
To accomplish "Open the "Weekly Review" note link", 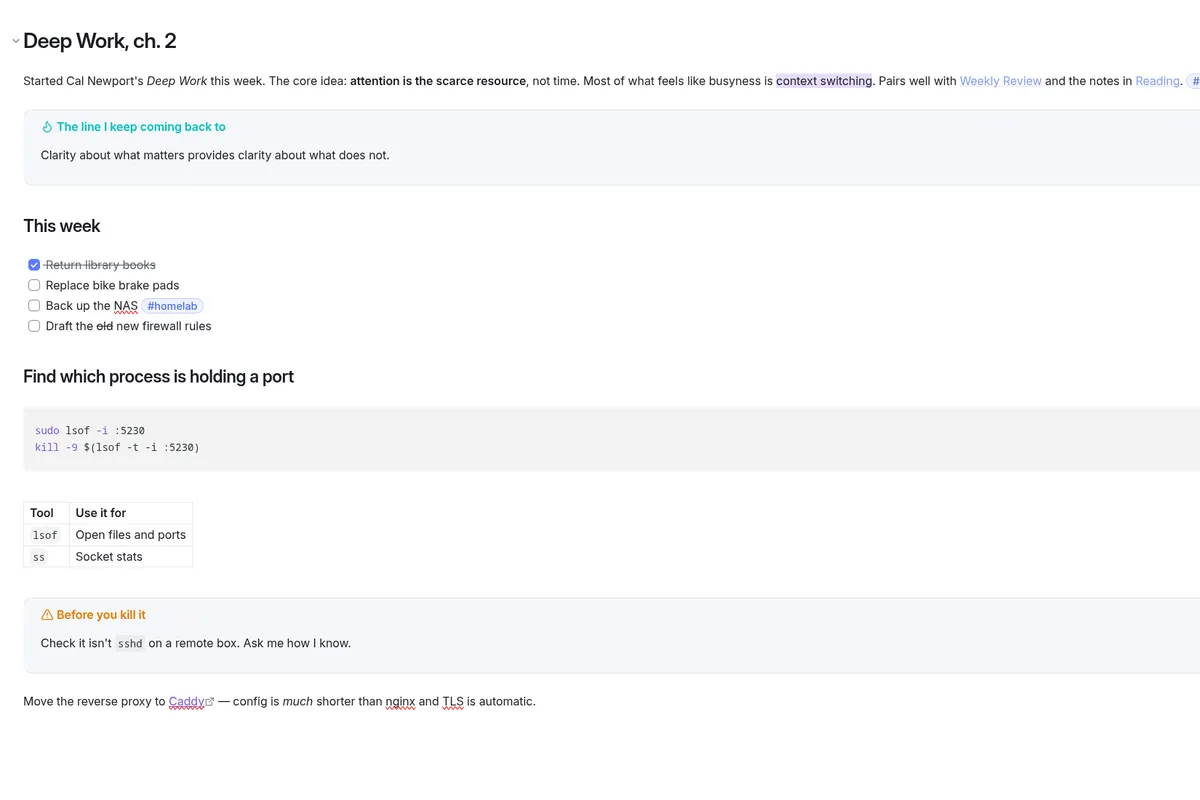I will (1000, 81).
